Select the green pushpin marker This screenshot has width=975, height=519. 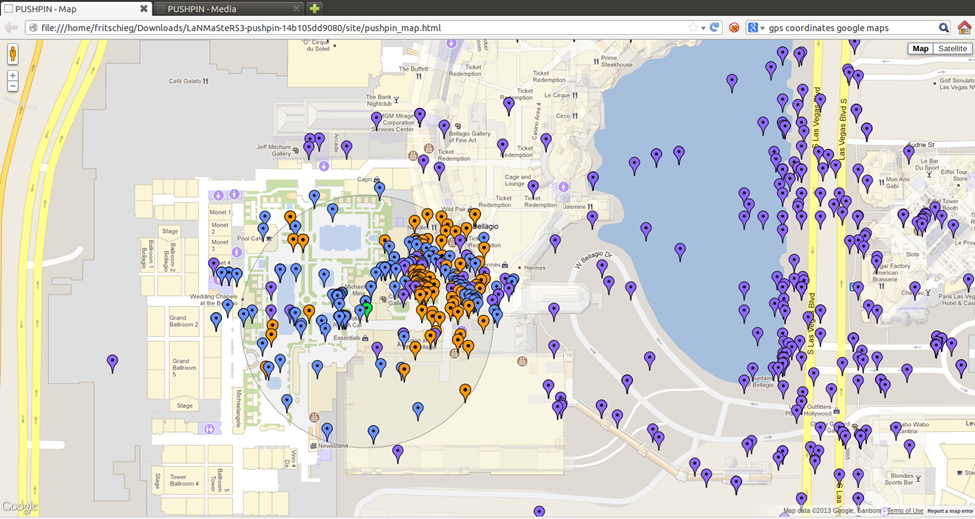[367, 309]
